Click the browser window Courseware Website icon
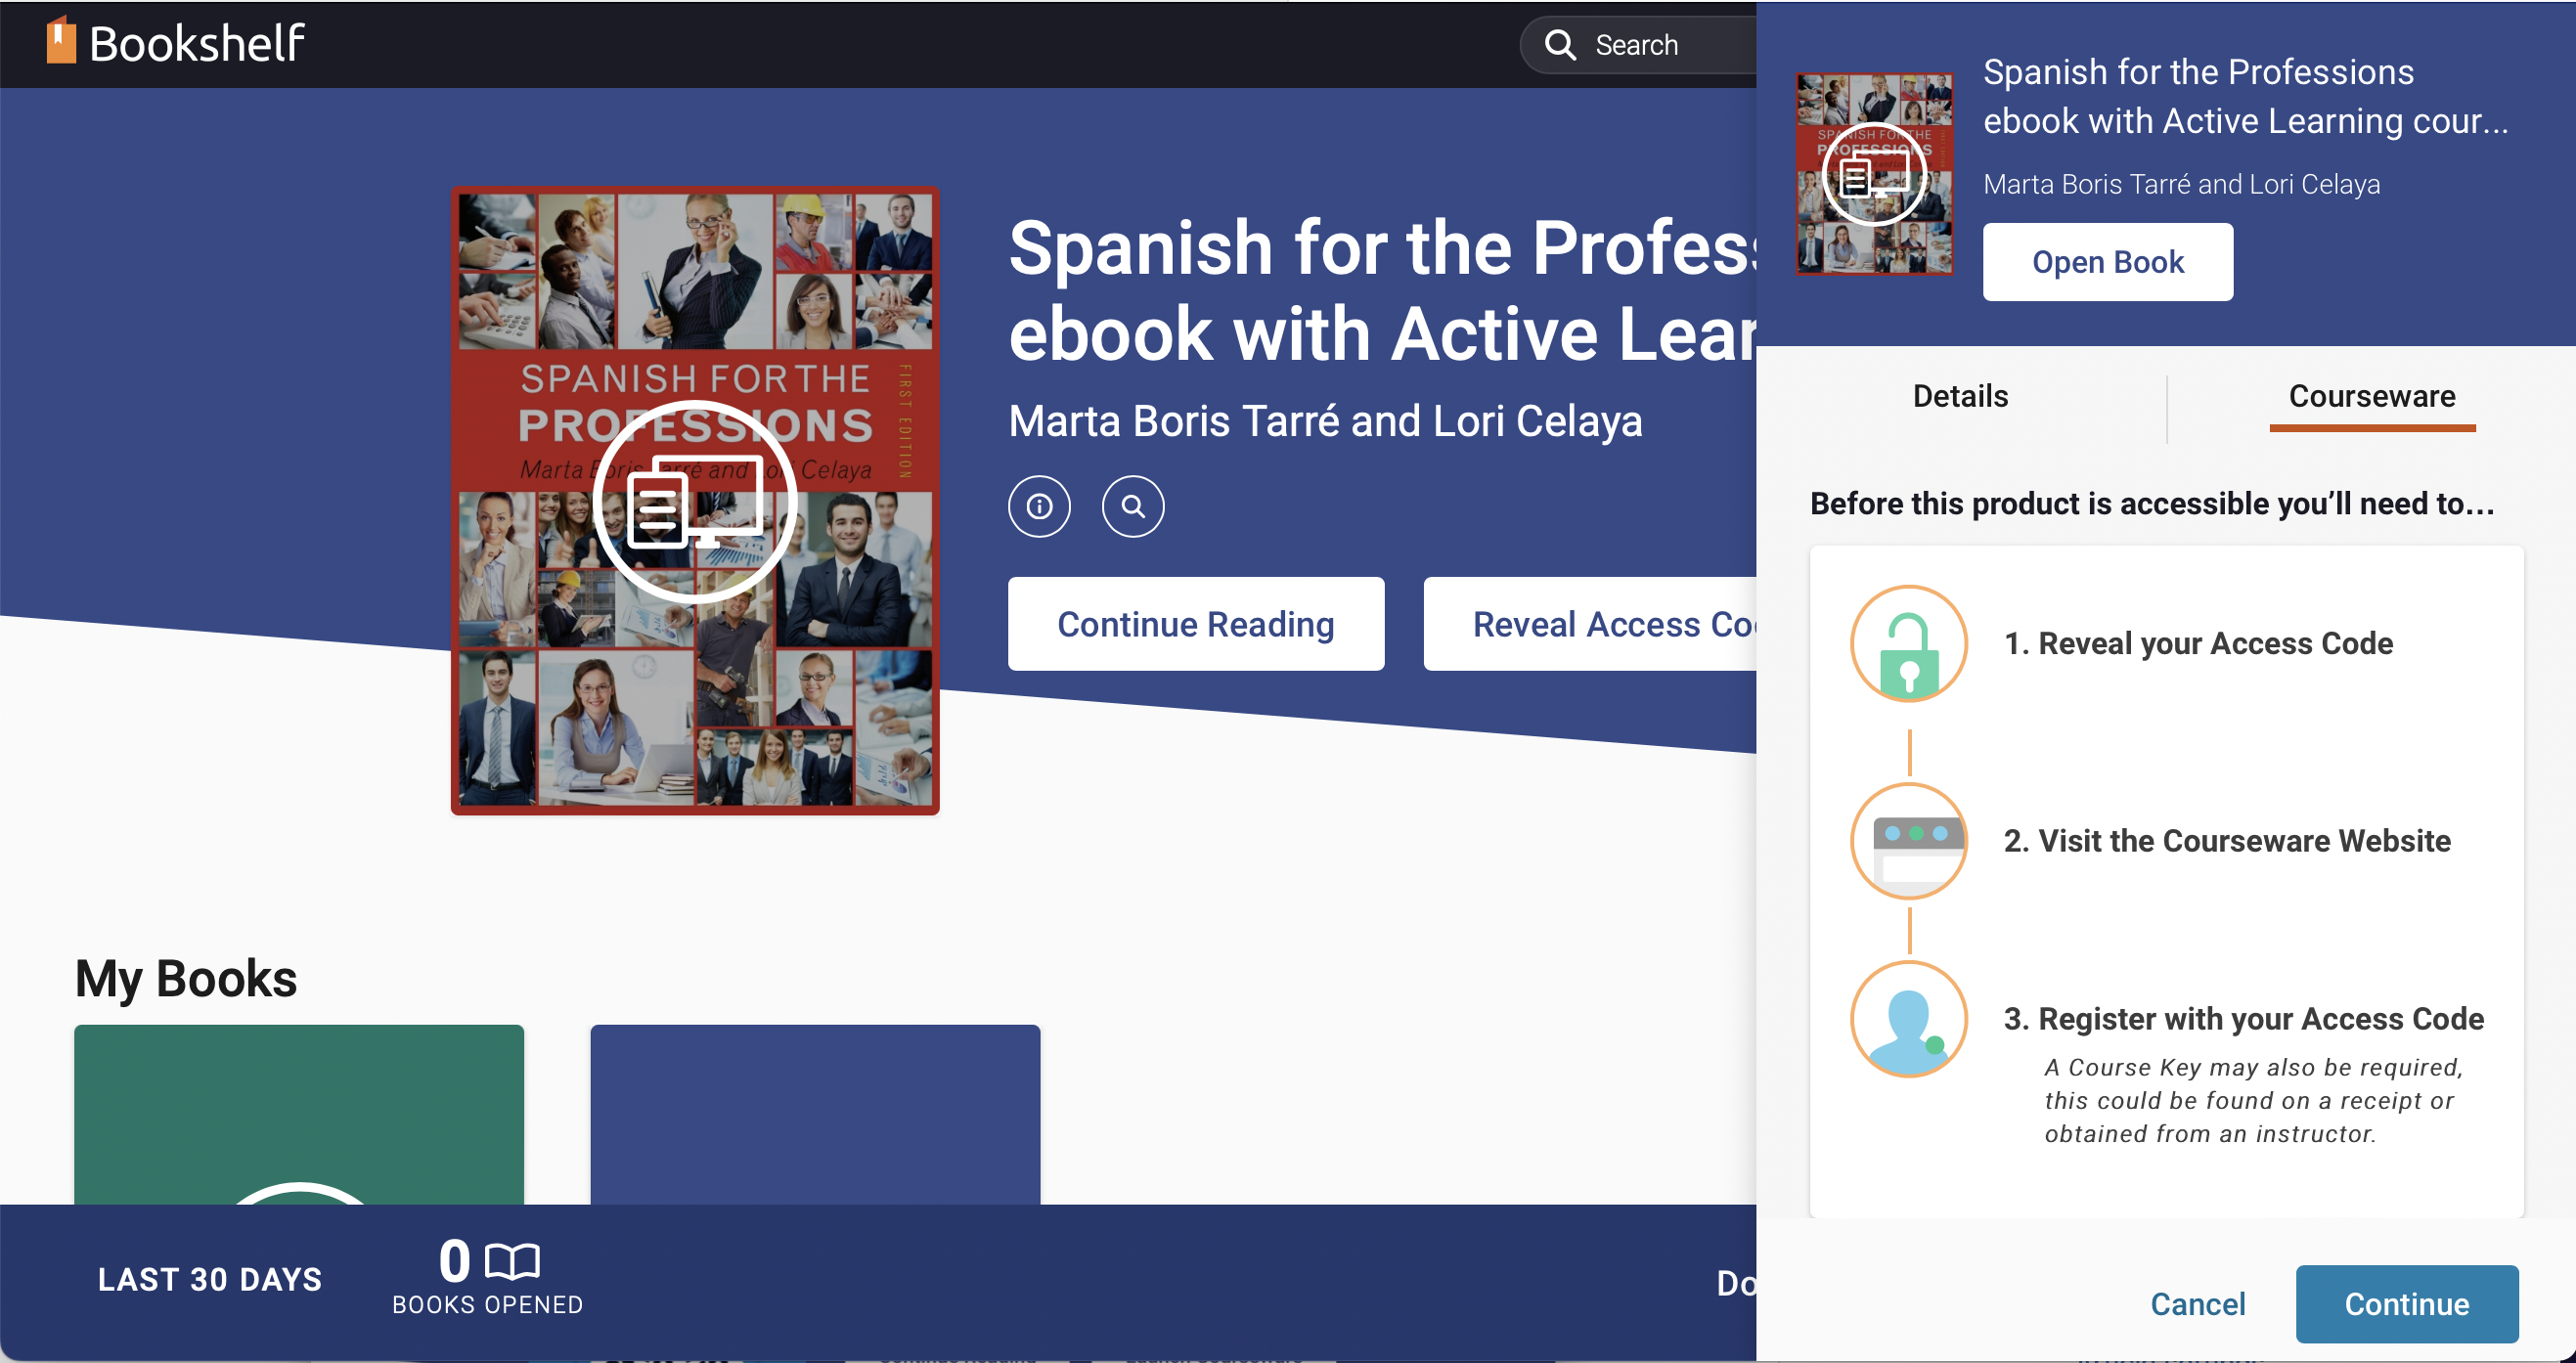Viewport: 2576px width, 1363px height. click(x=1908, y=841)
